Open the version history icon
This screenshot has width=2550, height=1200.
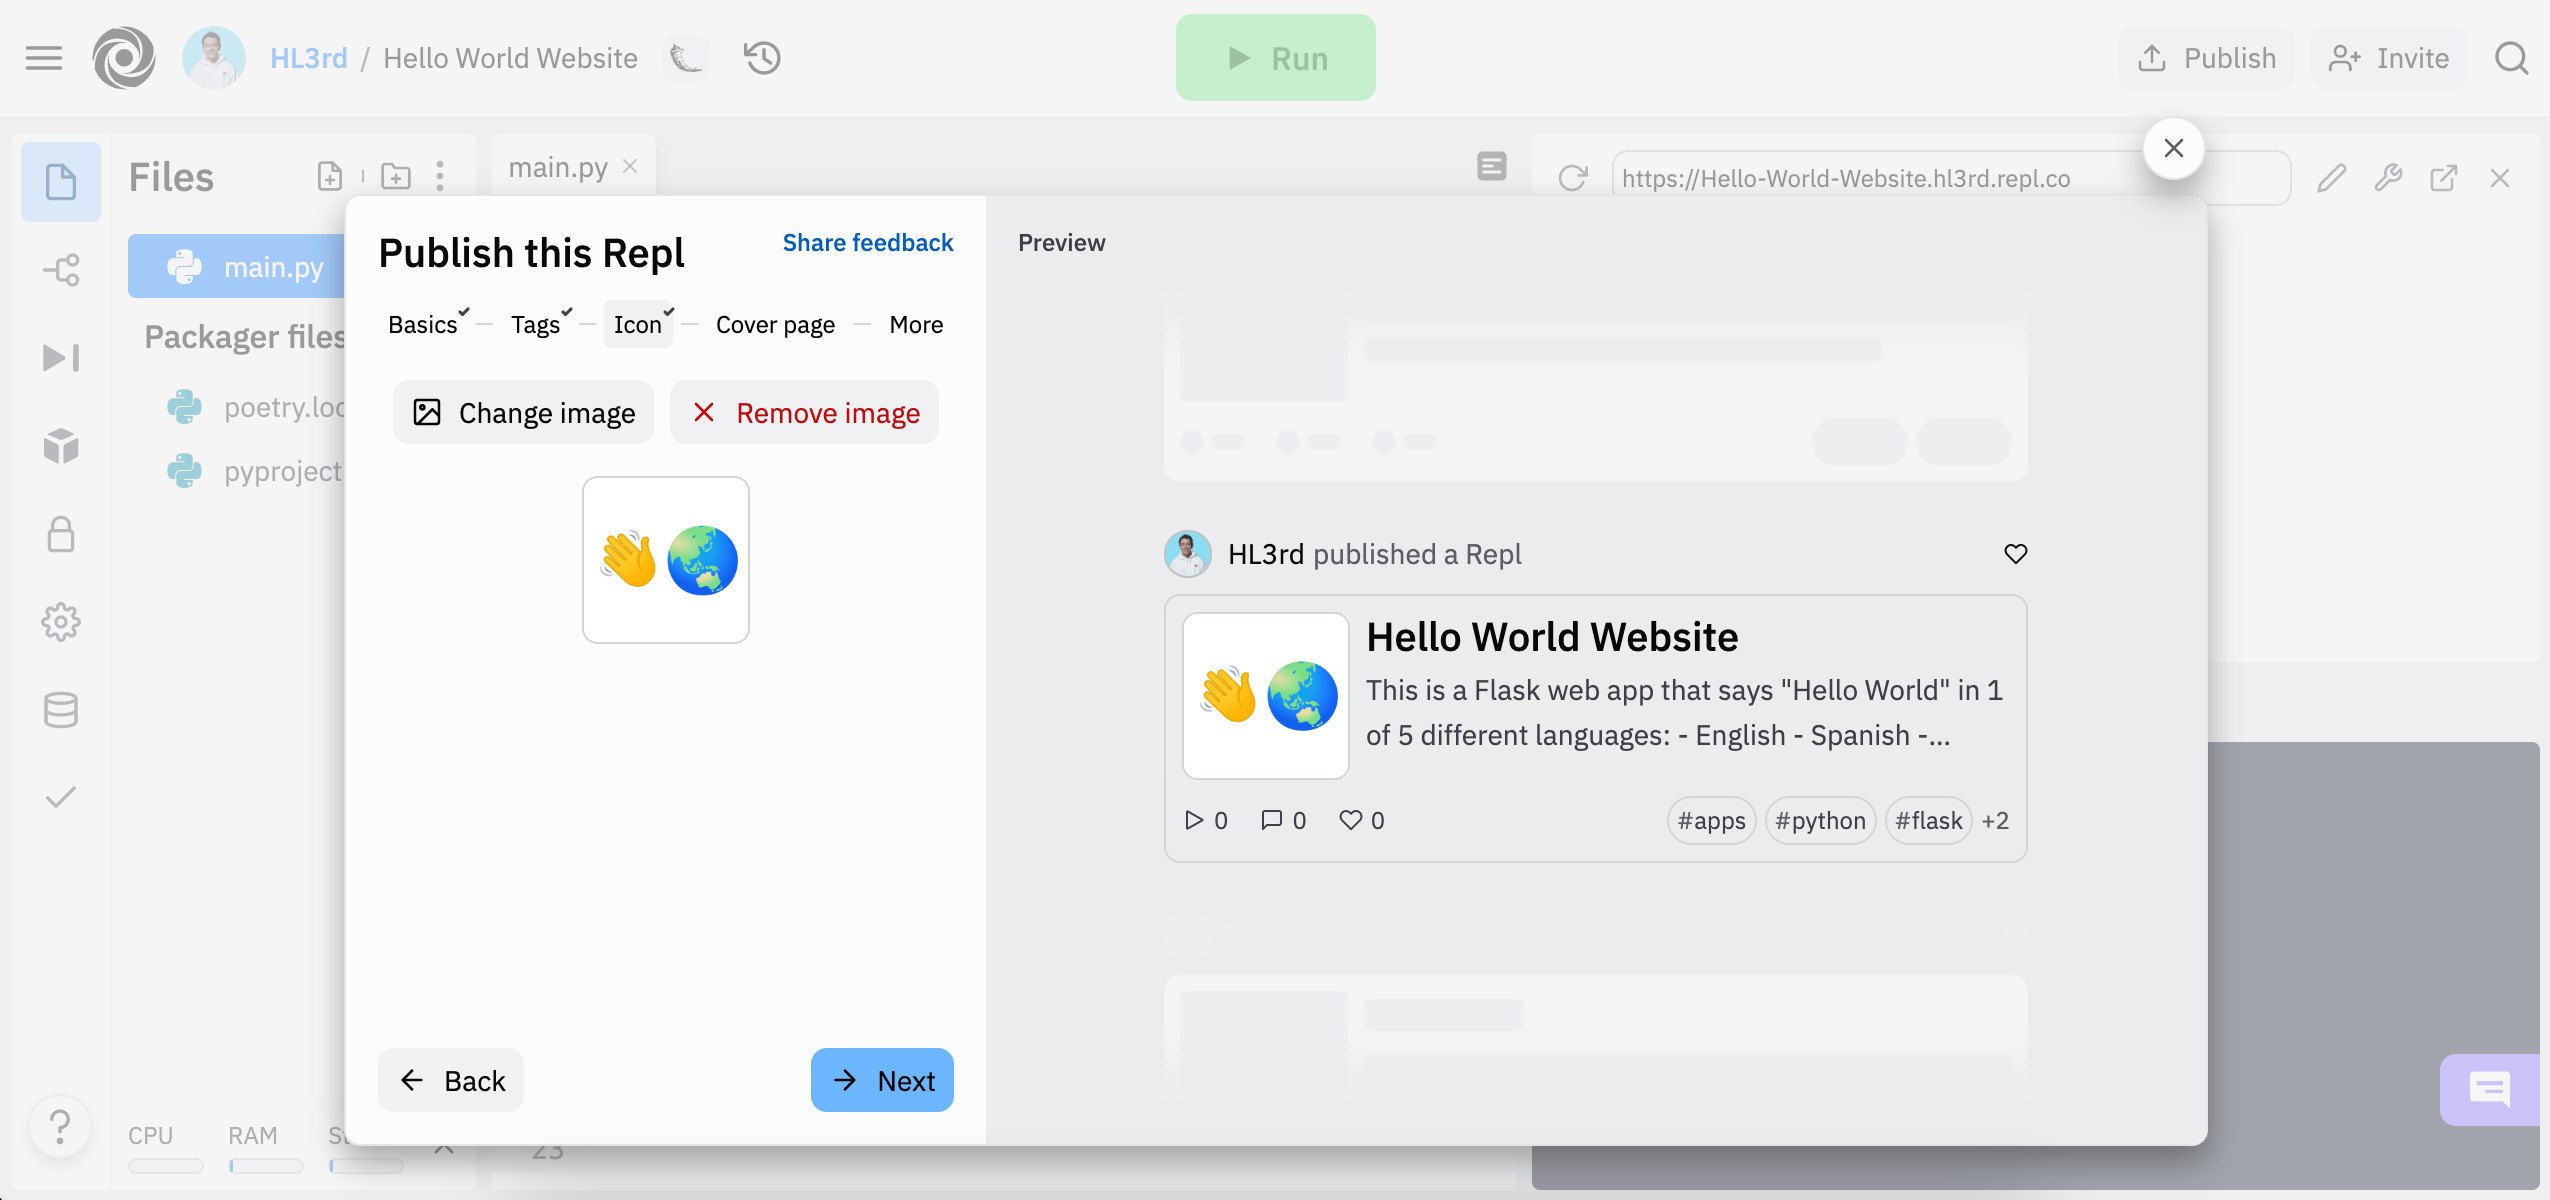[x=762, y=58]
